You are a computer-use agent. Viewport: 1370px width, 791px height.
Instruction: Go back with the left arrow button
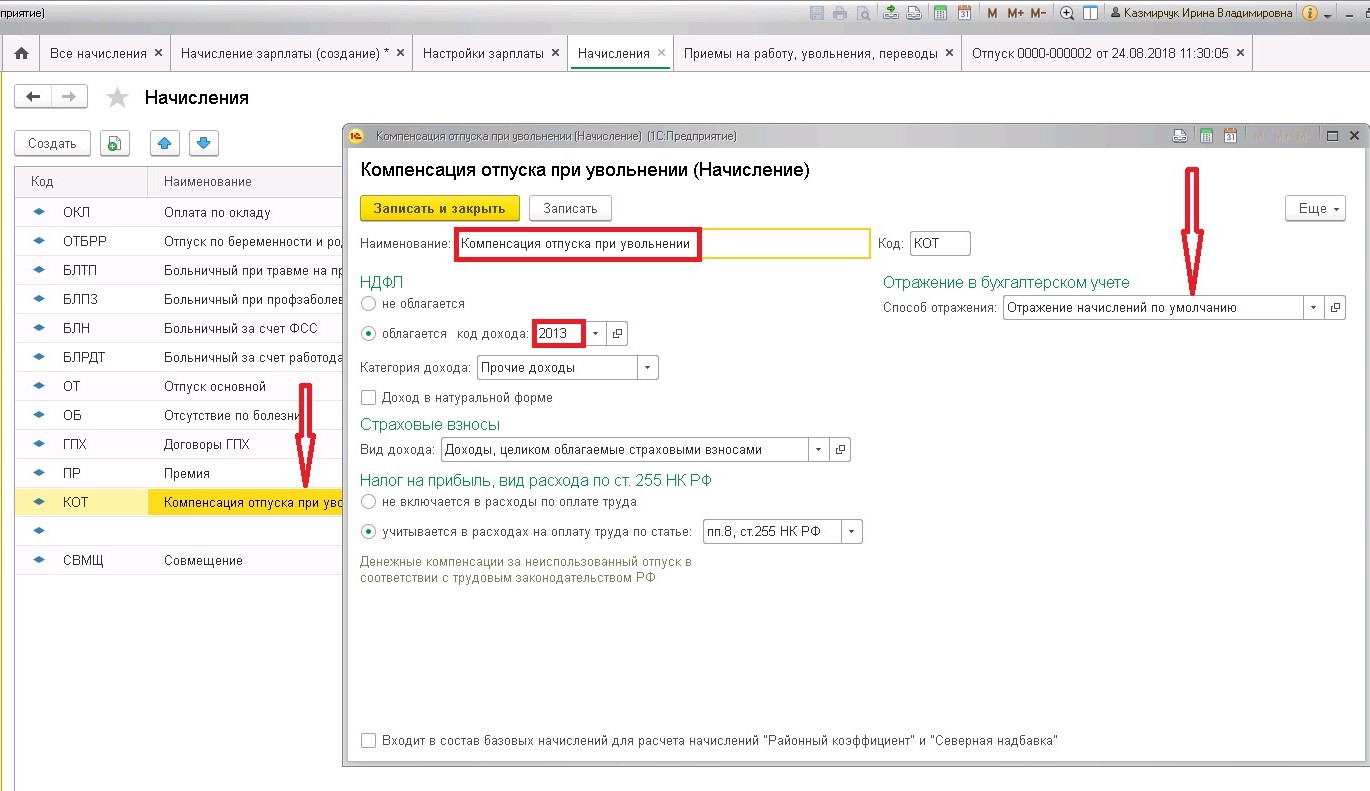(33, 96)
